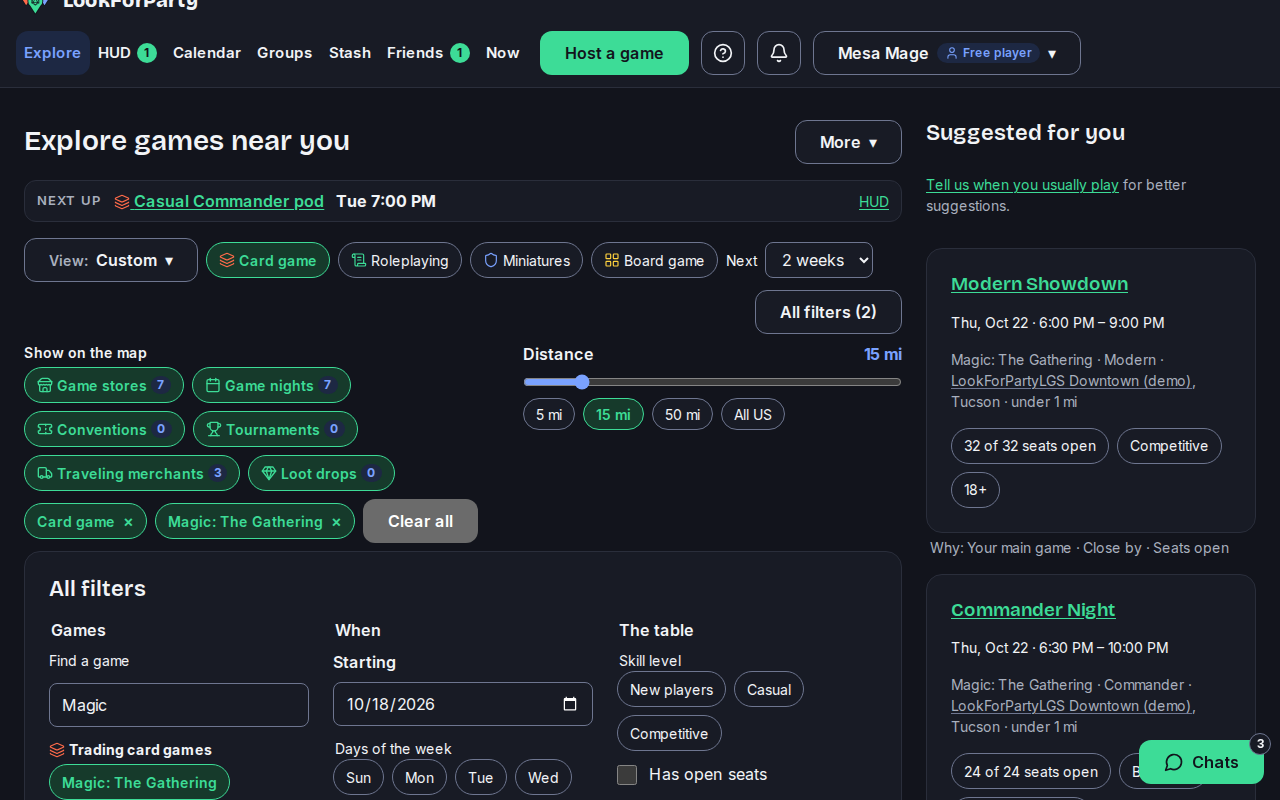The height and width of the screenshot is (800, 1280).
Task: Toggle the Miniatures category filter
Action: click(x=526, y=260)
